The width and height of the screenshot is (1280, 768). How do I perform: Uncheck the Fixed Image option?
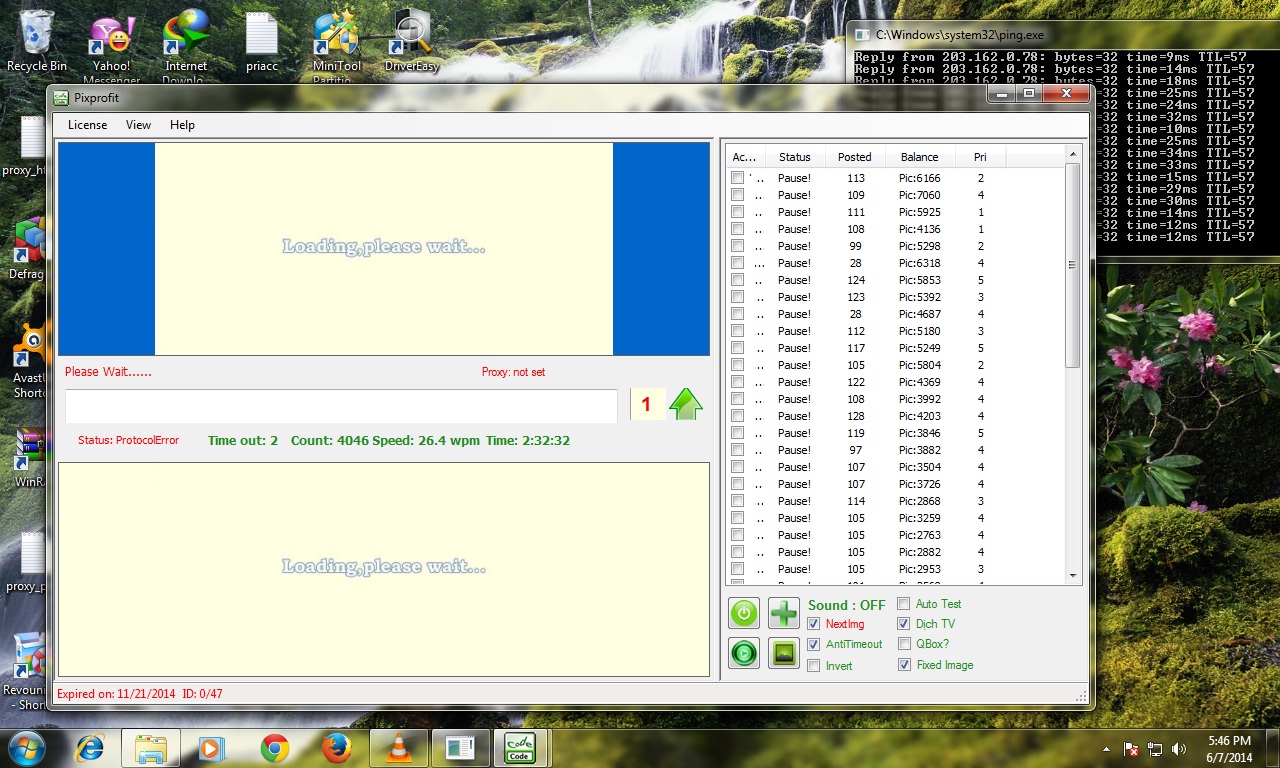(x=904, y=665)
